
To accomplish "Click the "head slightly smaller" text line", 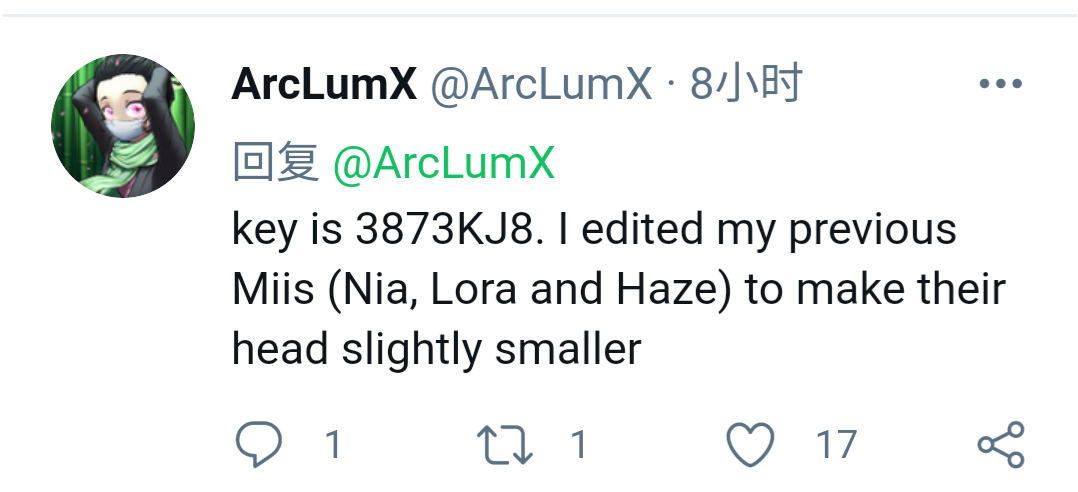I will pos(436,350).
